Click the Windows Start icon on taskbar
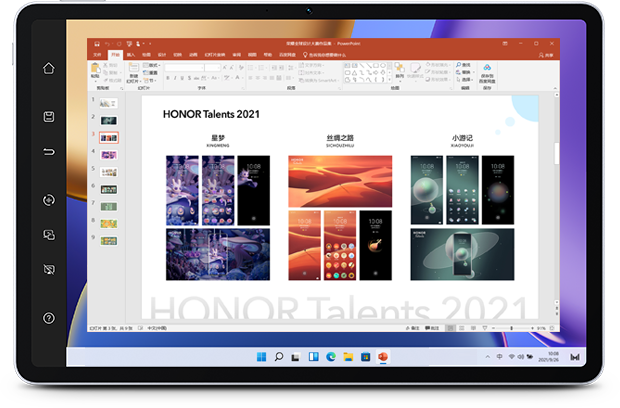Image resolution: width=620 pixels, height=408 pixels. coord(261,357)
